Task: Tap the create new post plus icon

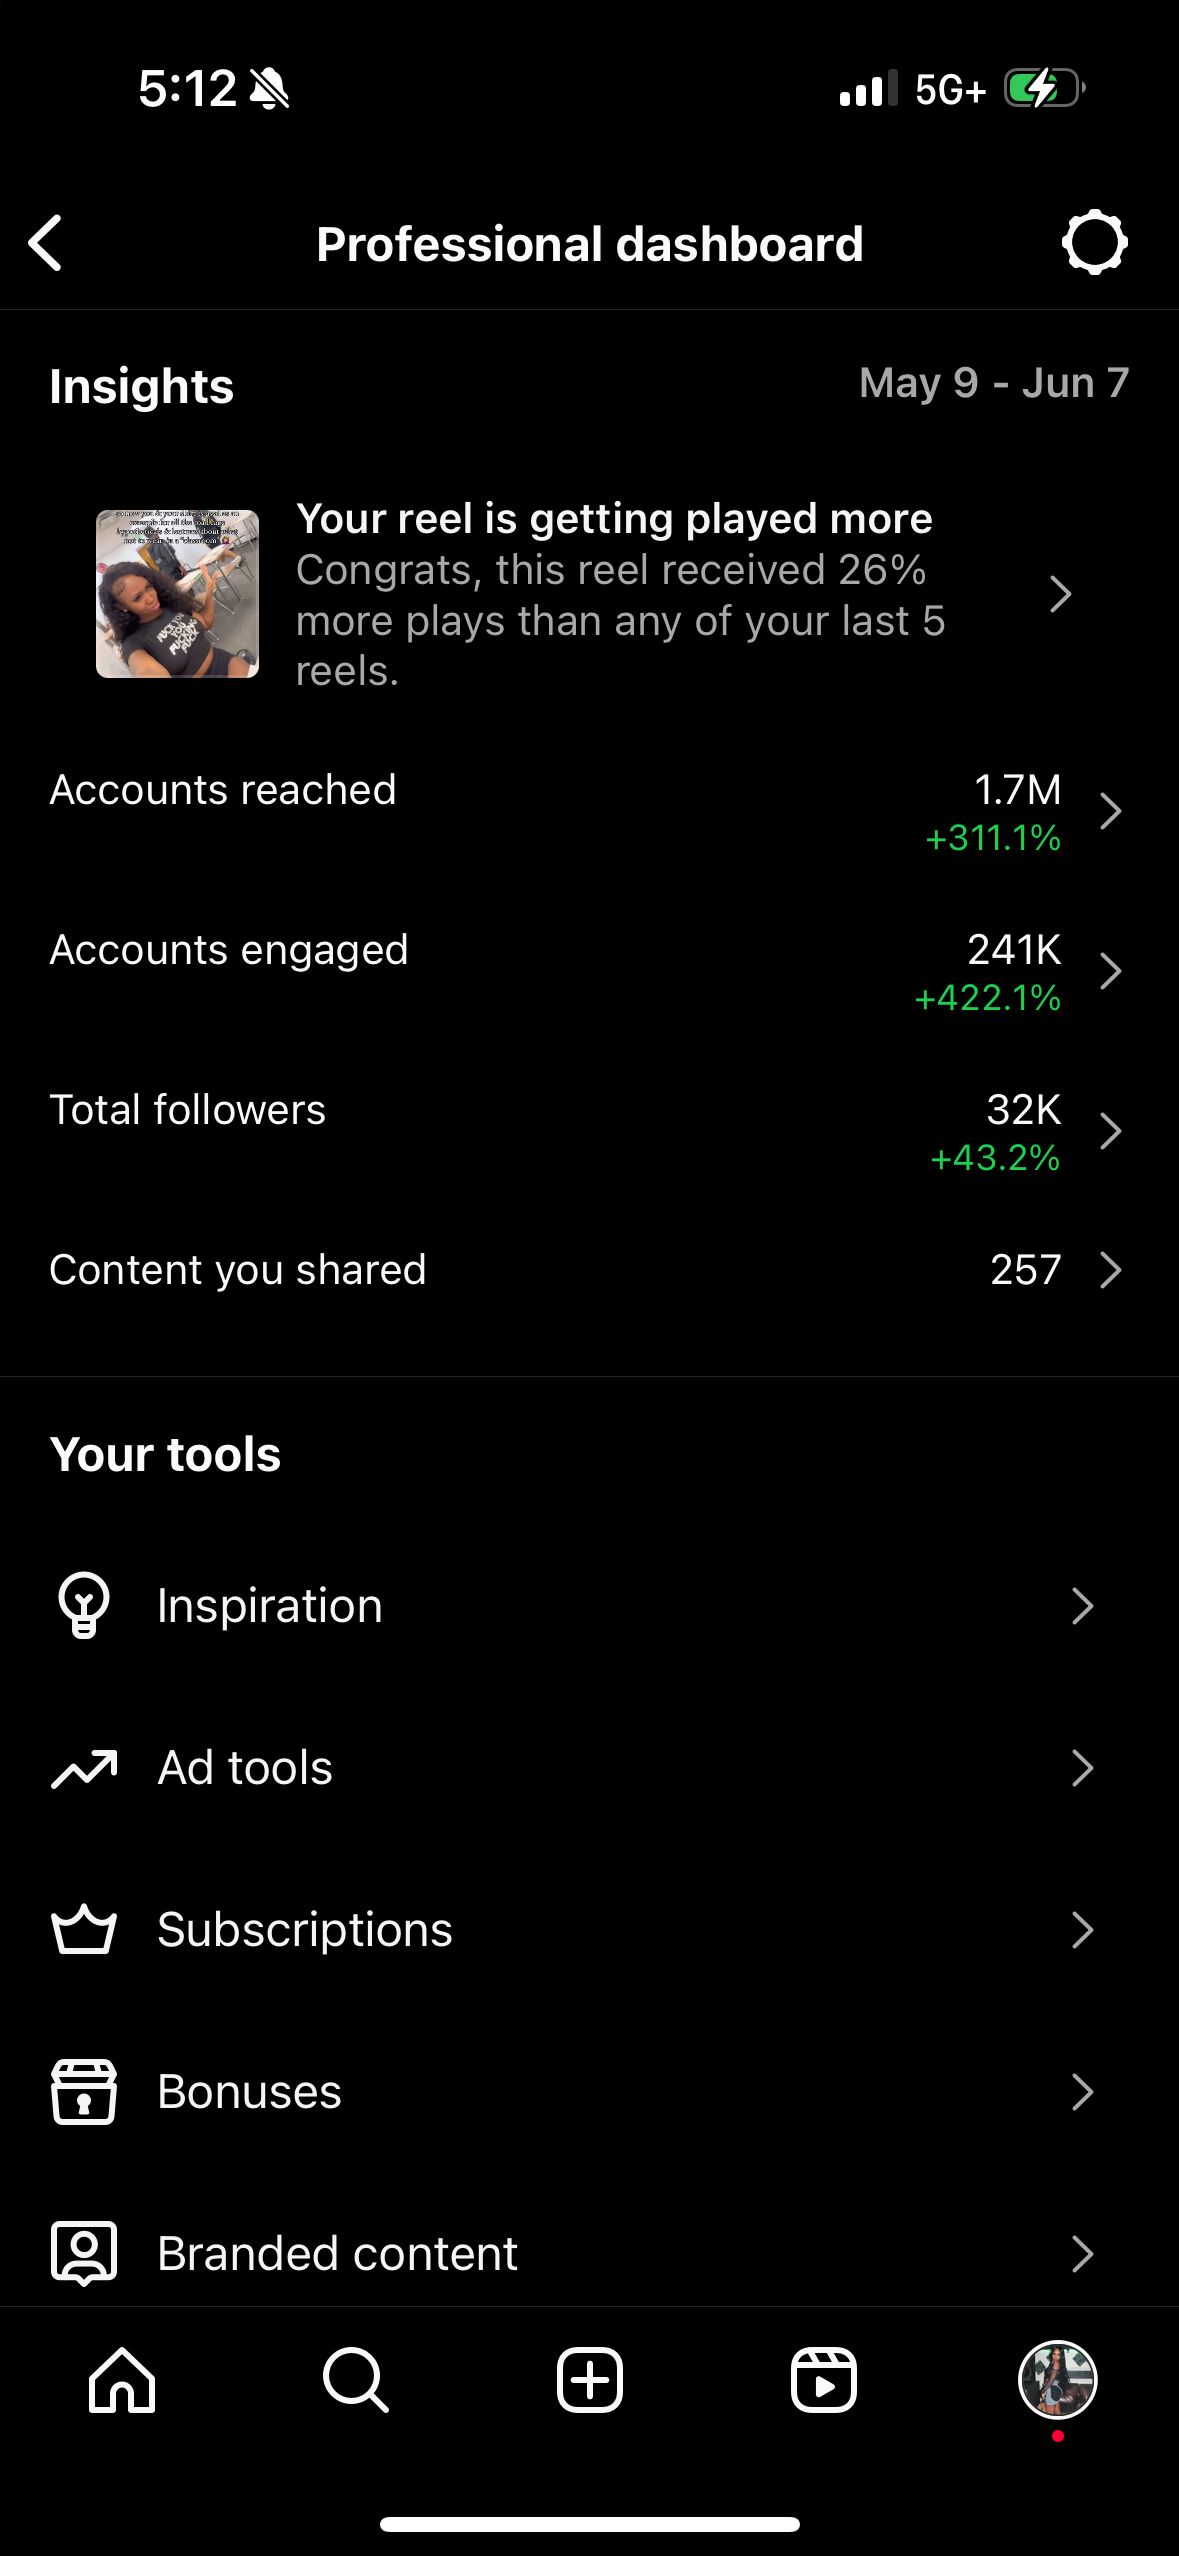Action: (x=590, y=2380)
